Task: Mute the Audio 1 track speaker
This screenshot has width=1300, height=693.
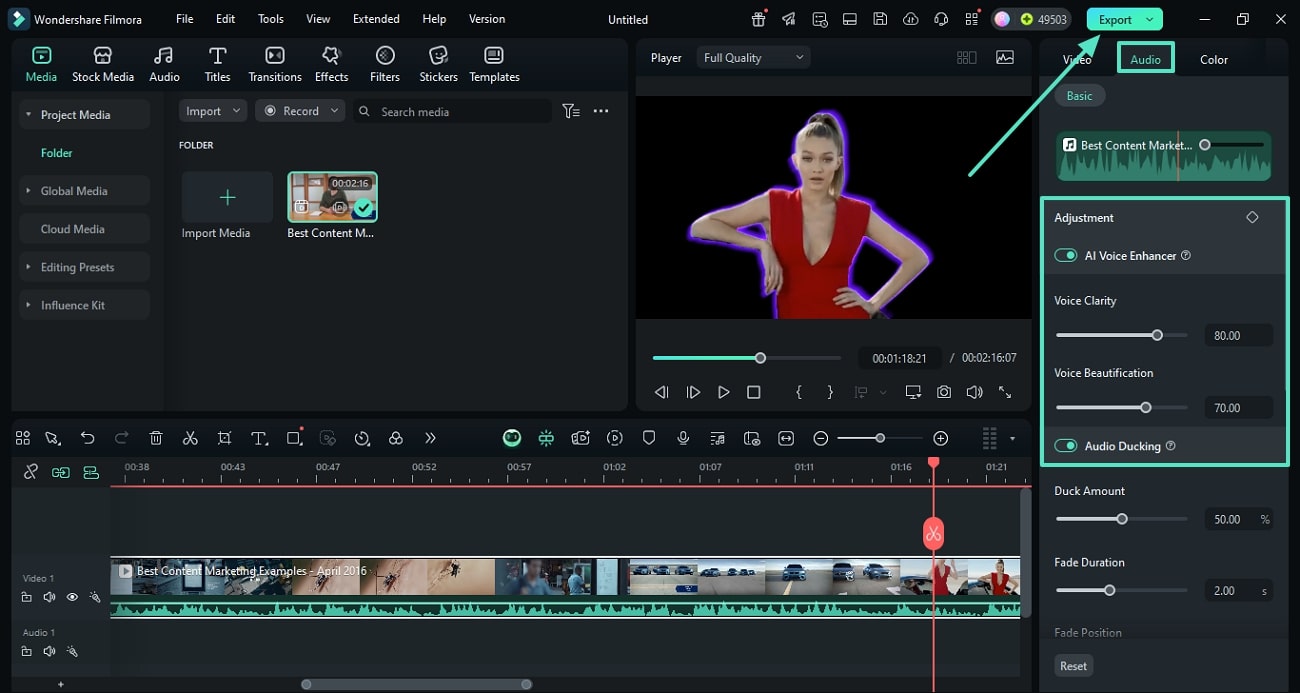Action: [x=49, y=651]
